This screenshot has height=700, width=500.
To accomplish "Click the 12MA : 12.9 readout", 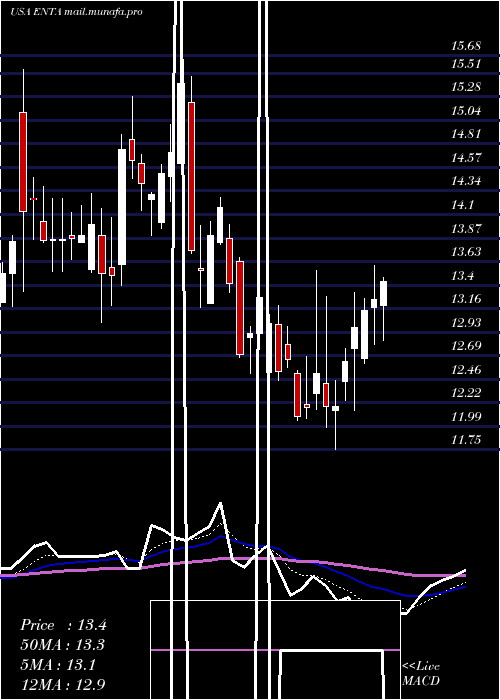I will click(x=63, y=684).
